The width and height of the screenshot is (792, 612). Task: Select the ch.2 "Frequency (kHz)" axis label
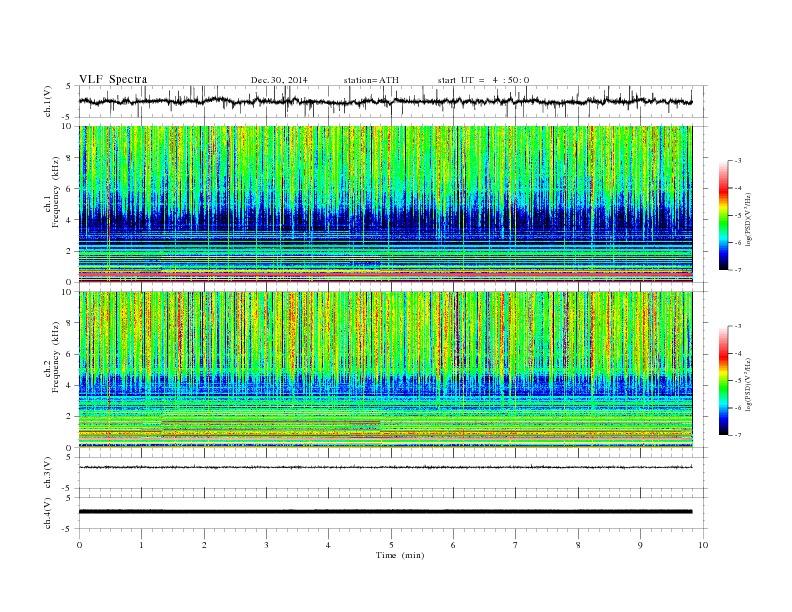pos(56,357)
